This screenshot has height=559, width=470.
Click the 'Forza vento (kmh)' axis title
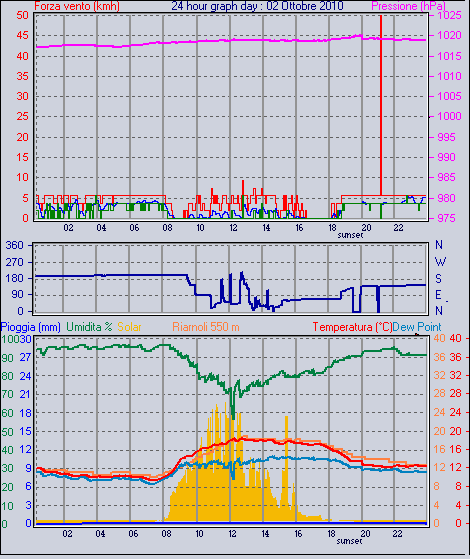pyautogui.click(x=77, y=6)
